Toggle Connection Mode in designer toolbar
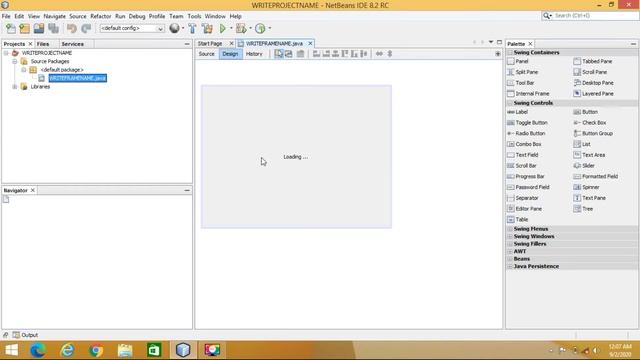640x360 pixels. 289,54
